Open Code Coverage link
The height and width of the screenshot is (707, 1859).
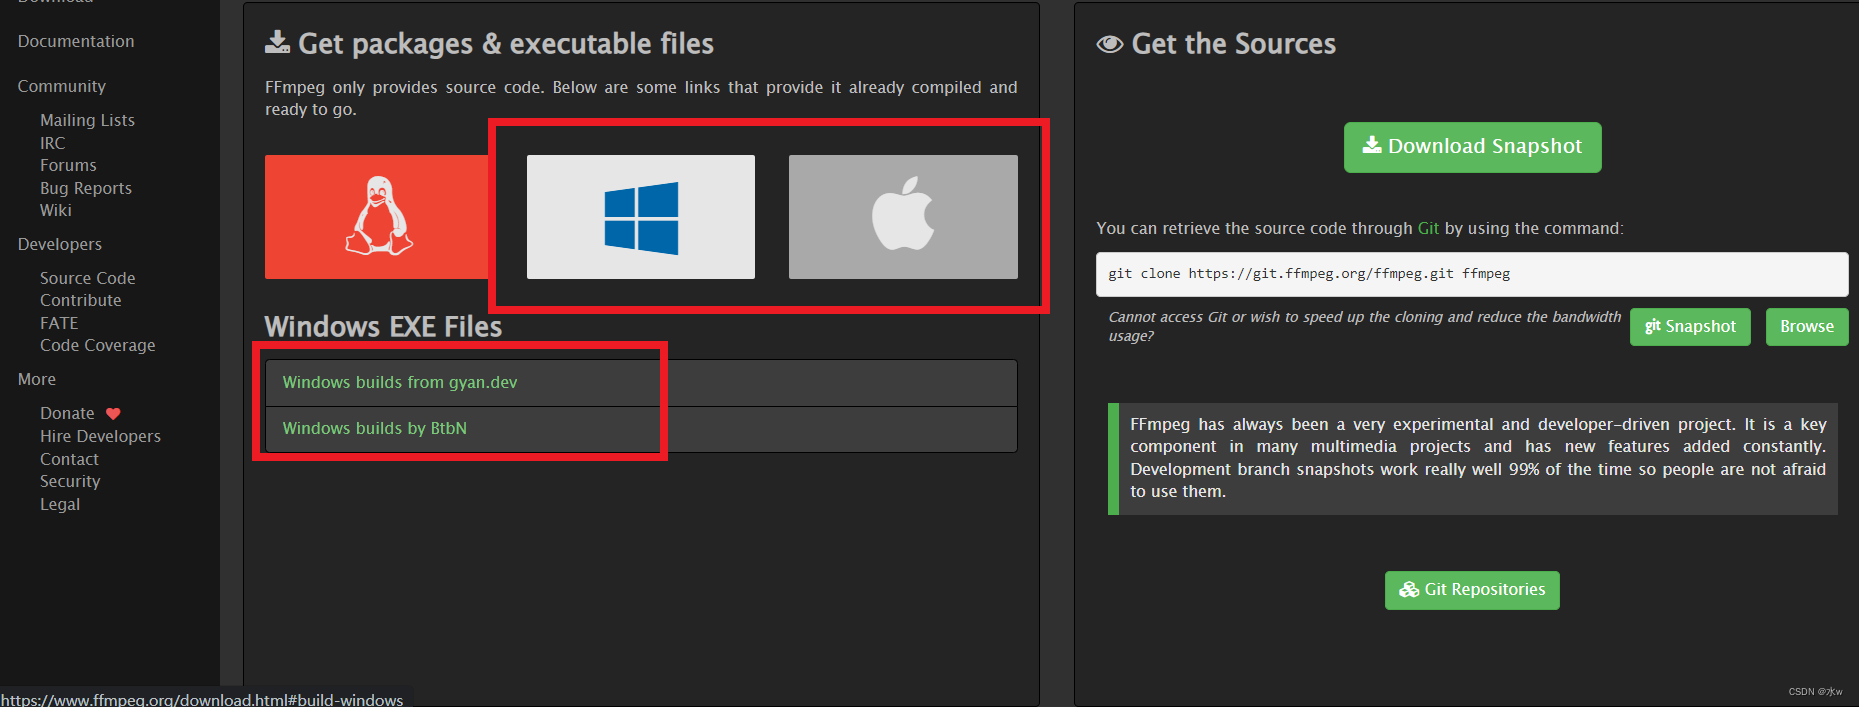(x=98, y=345)
